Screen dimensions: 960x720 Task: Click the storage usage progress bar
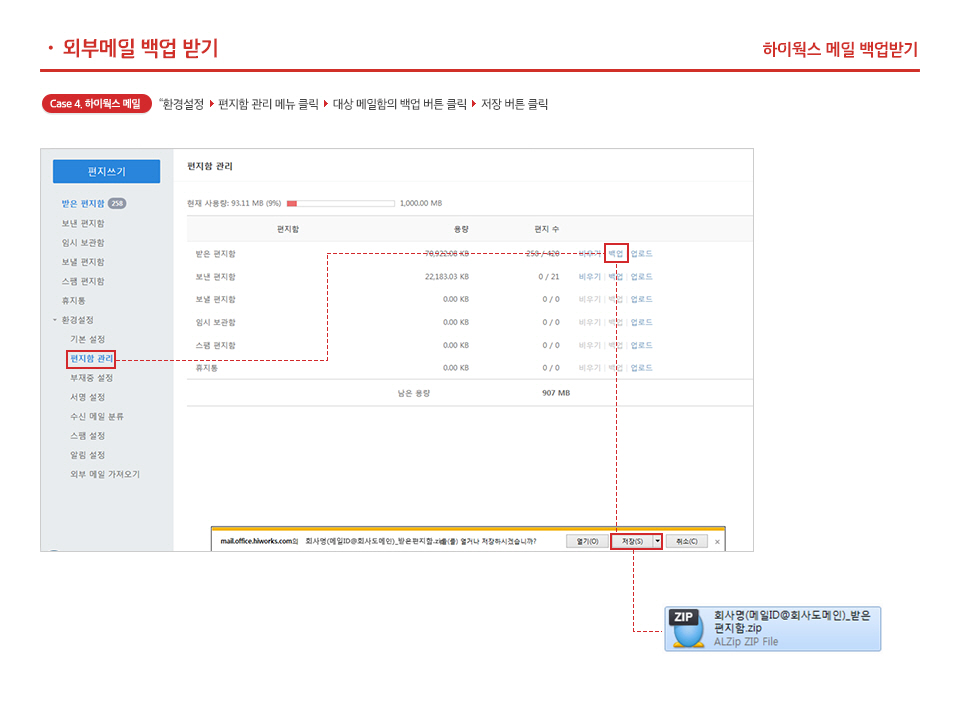[x=340, y=203]
